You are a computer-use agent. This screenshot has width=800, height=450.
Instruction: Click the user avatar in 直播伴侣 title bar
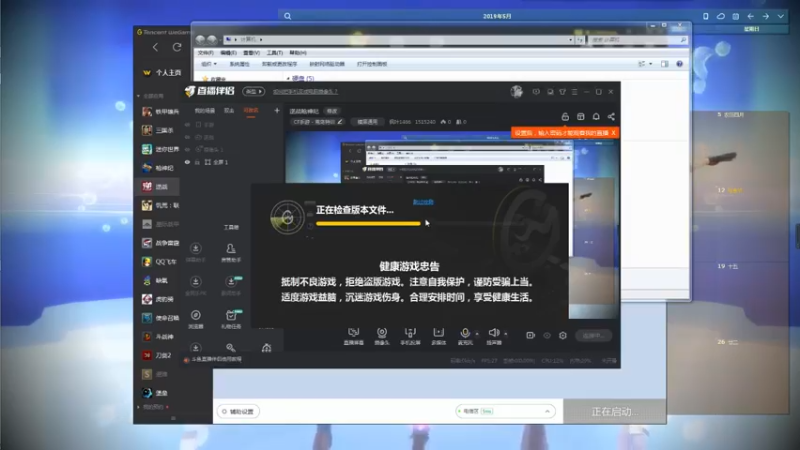click(x=516, y=91)
